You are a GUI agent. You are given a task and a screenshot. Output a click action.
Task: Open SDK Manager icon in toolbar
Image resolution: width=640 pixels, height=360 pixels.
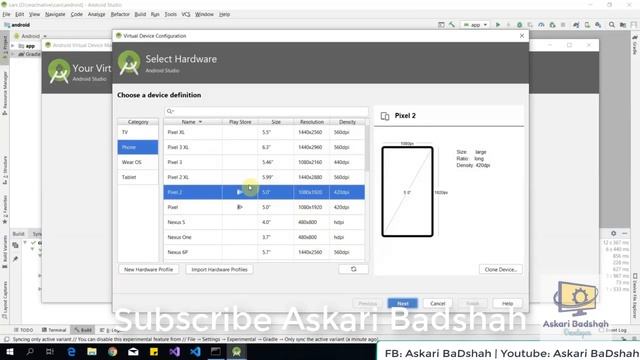(598, 25)
